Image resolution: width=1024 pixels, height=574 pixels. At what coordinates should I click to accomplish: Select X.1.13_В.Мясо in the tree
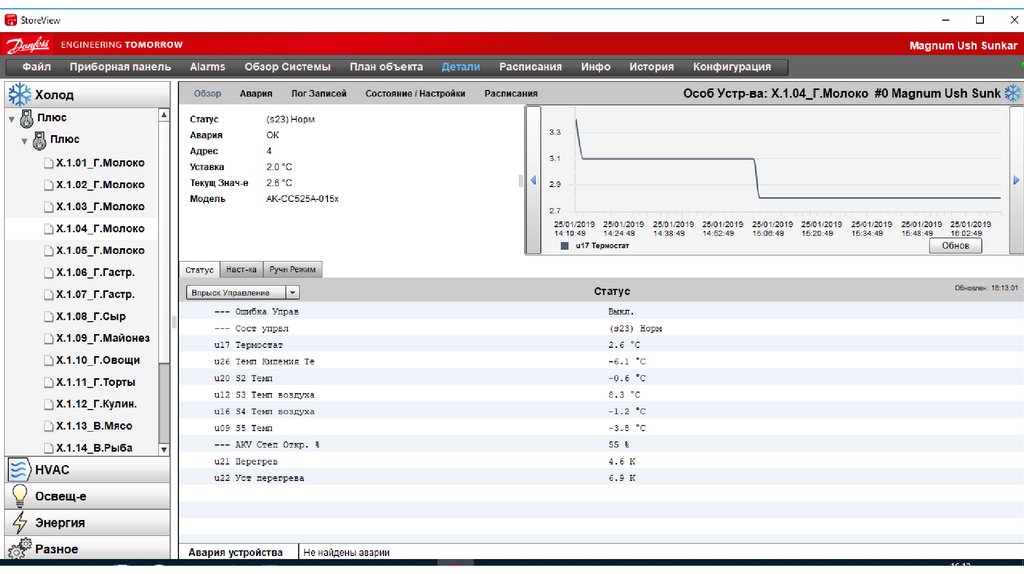pos(94,426)
